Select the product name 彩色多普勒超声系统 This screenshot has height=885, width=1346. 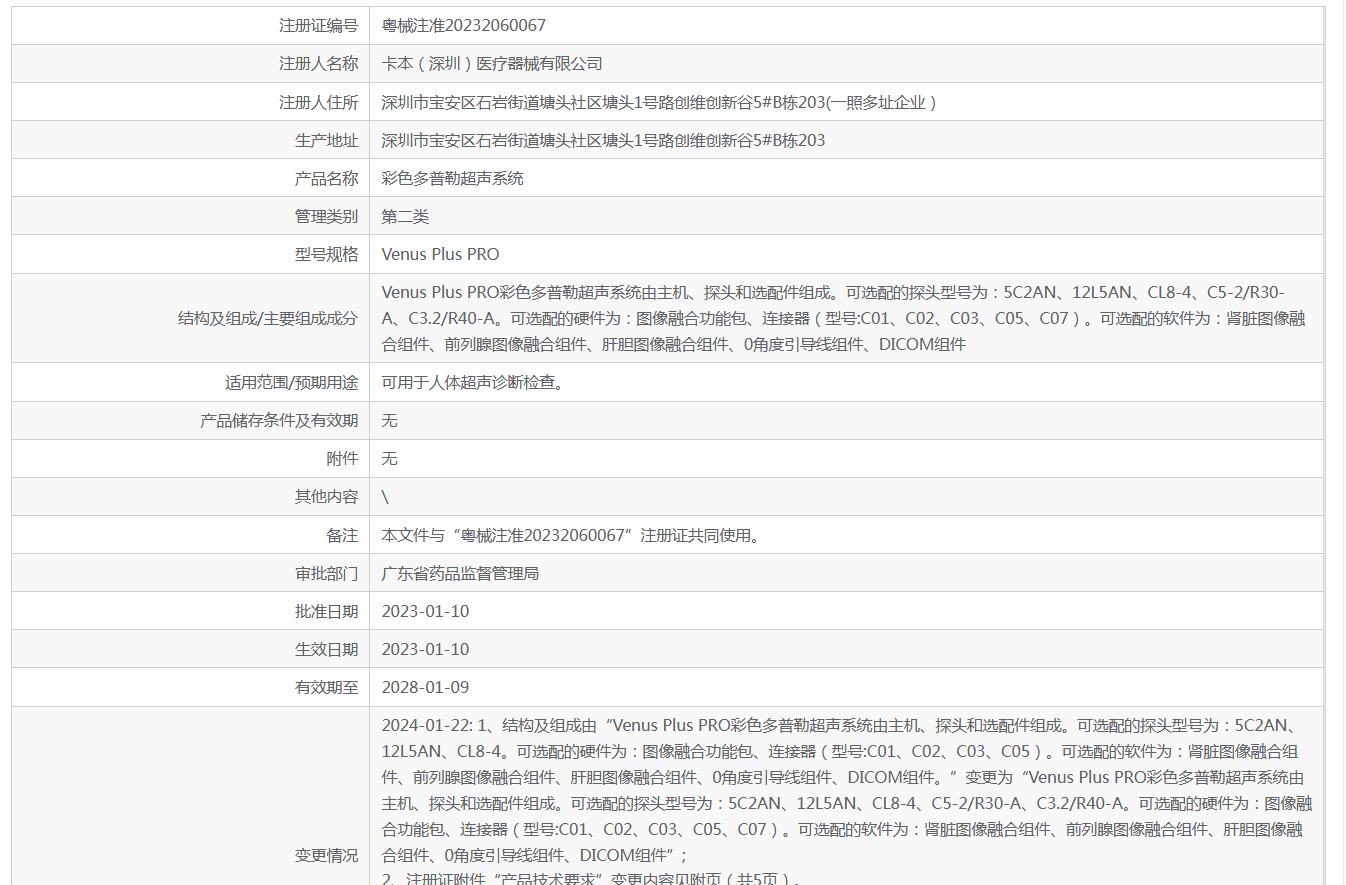(453, 178)
